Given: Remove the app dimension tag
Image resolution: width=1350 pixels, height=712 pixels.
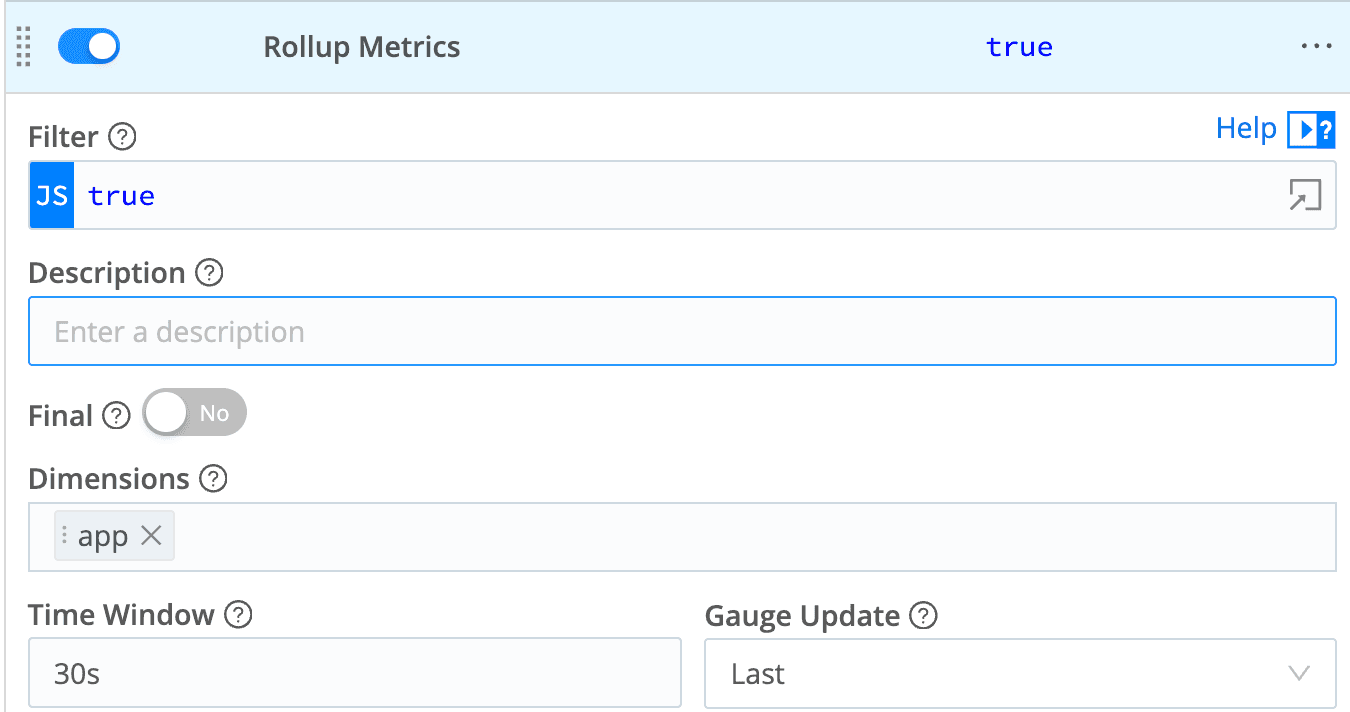Looking at the screenshot, I should (x=151, y=536).
